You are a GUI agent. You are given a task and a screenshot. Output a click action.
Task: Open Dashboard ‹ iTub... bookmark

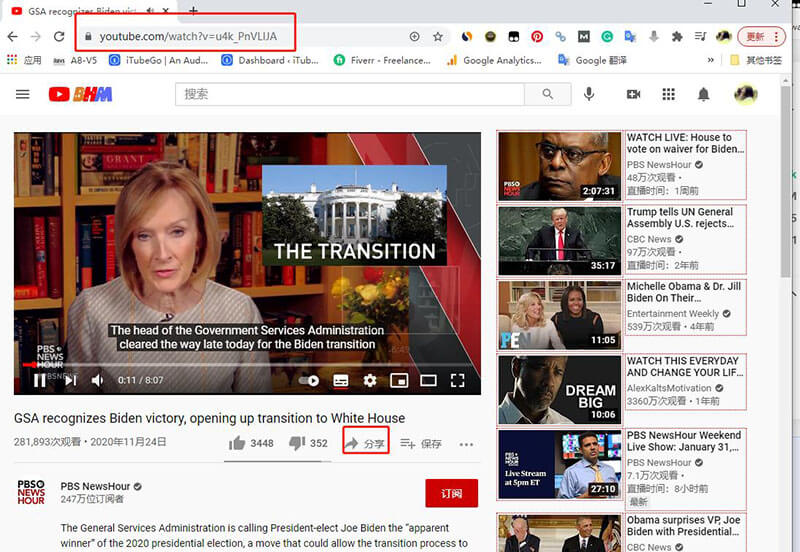click(270, 60)
